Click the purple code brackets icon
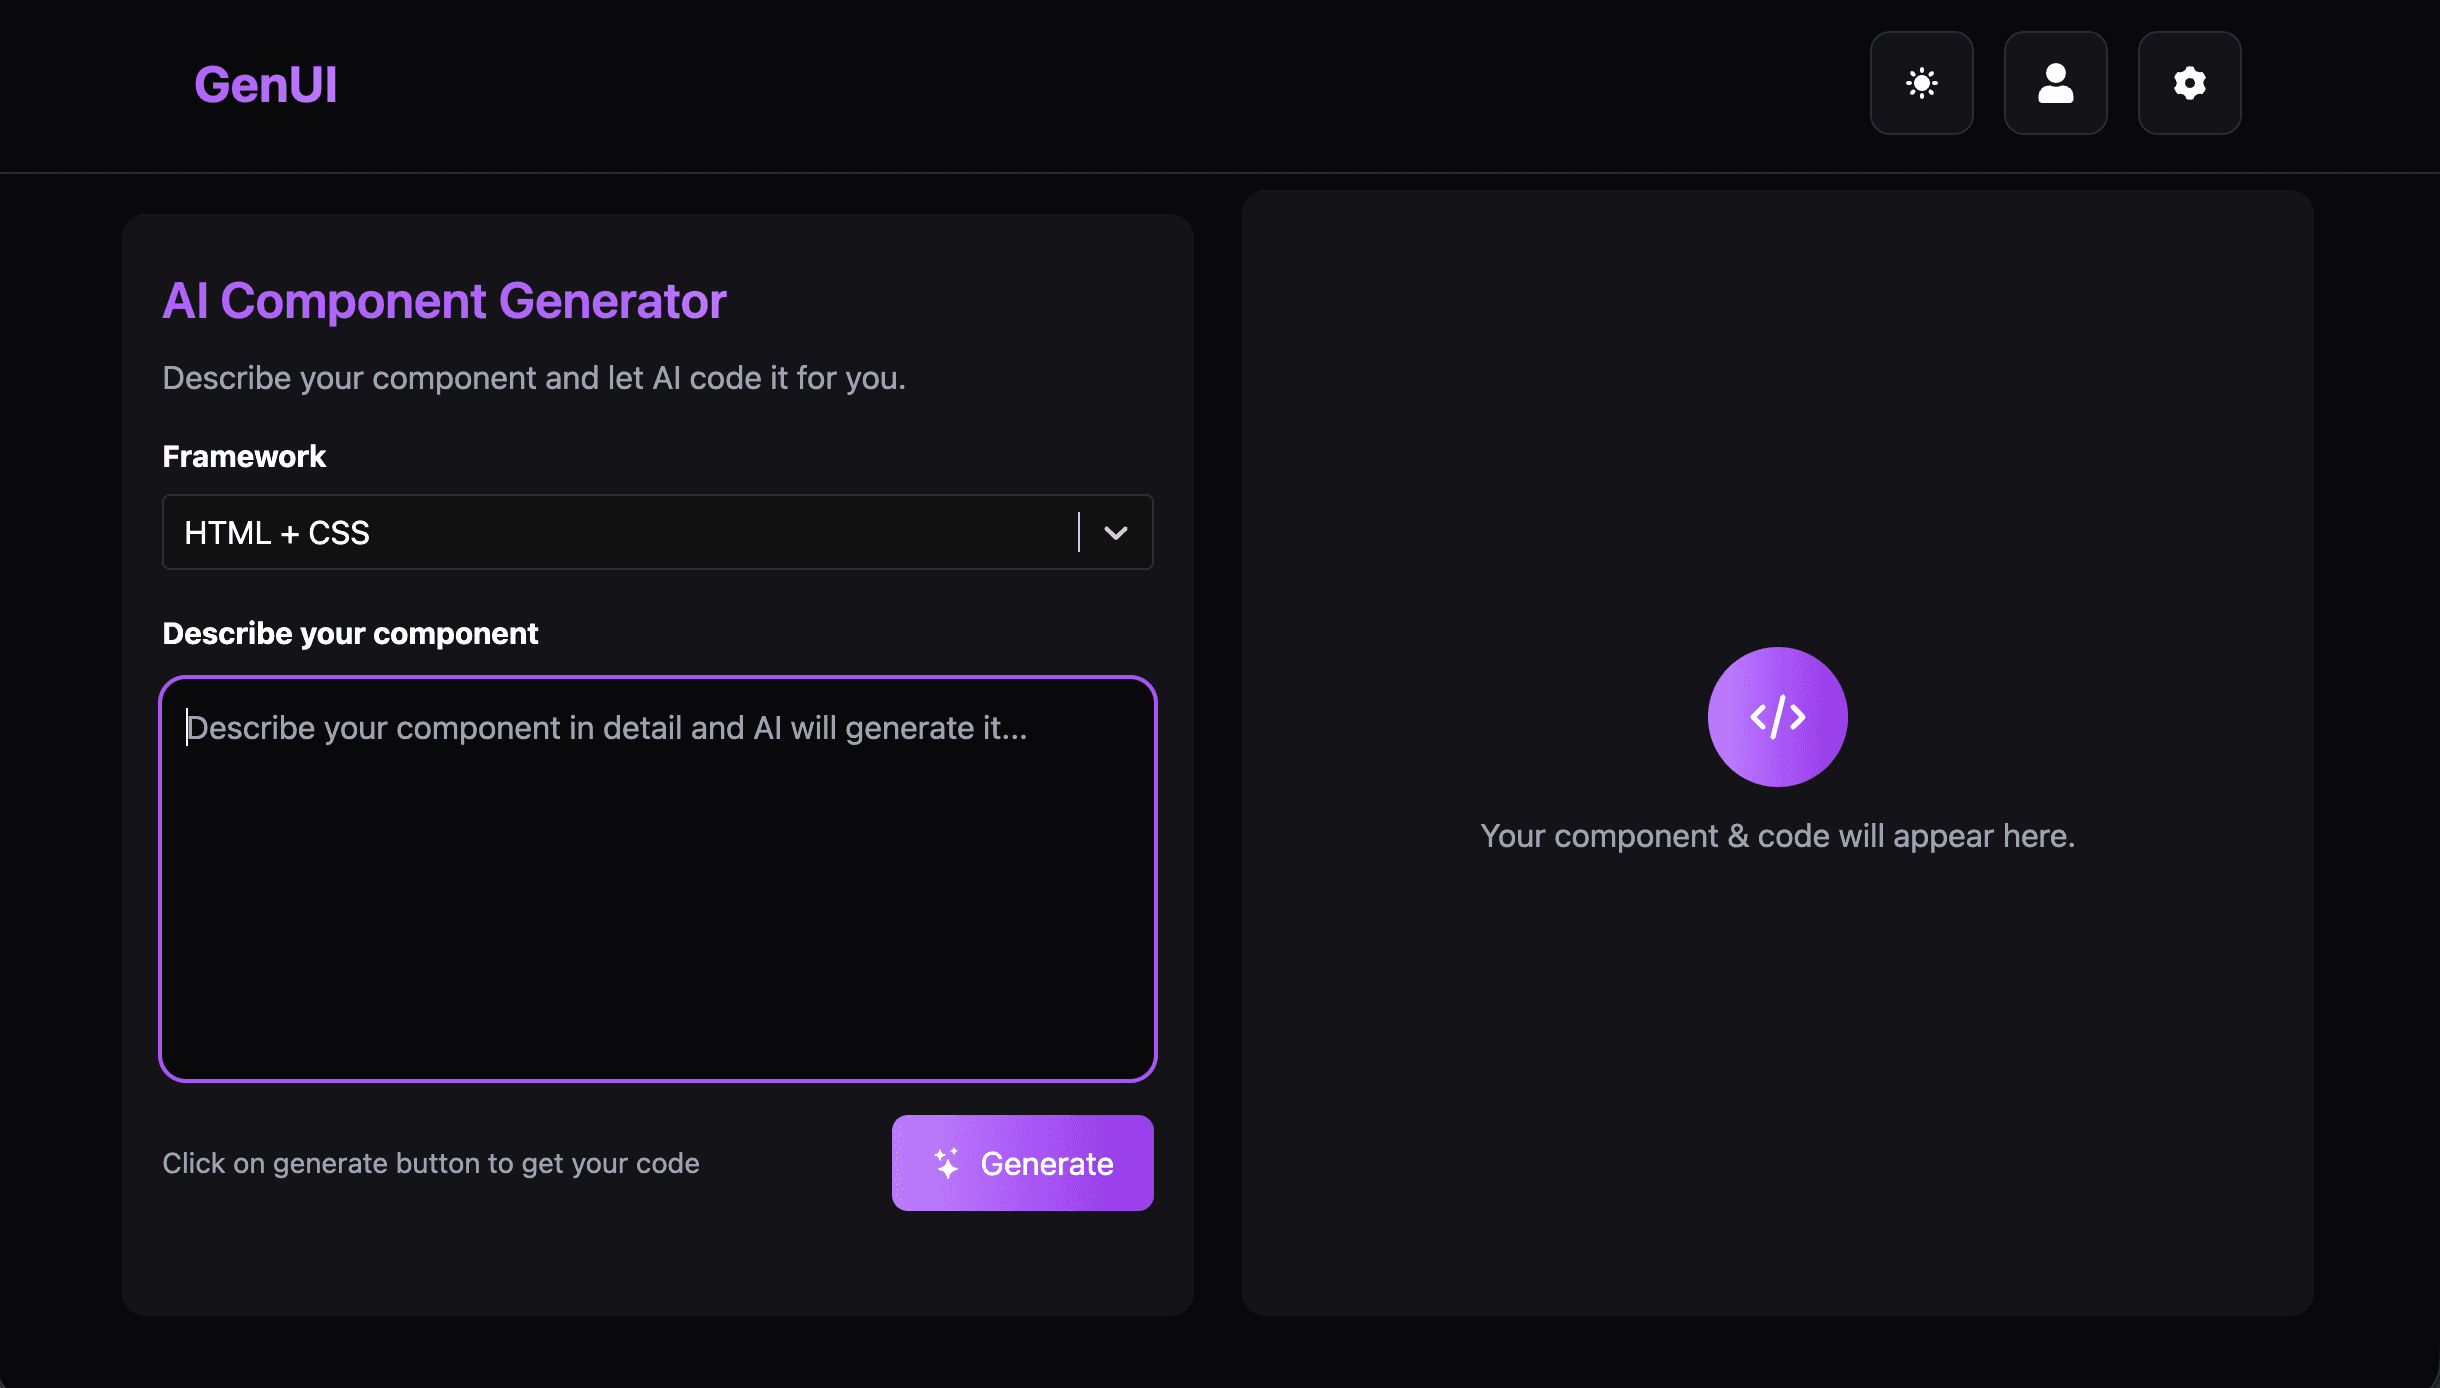Viewport: 2440px width, 1388px height. point(1777,717)
